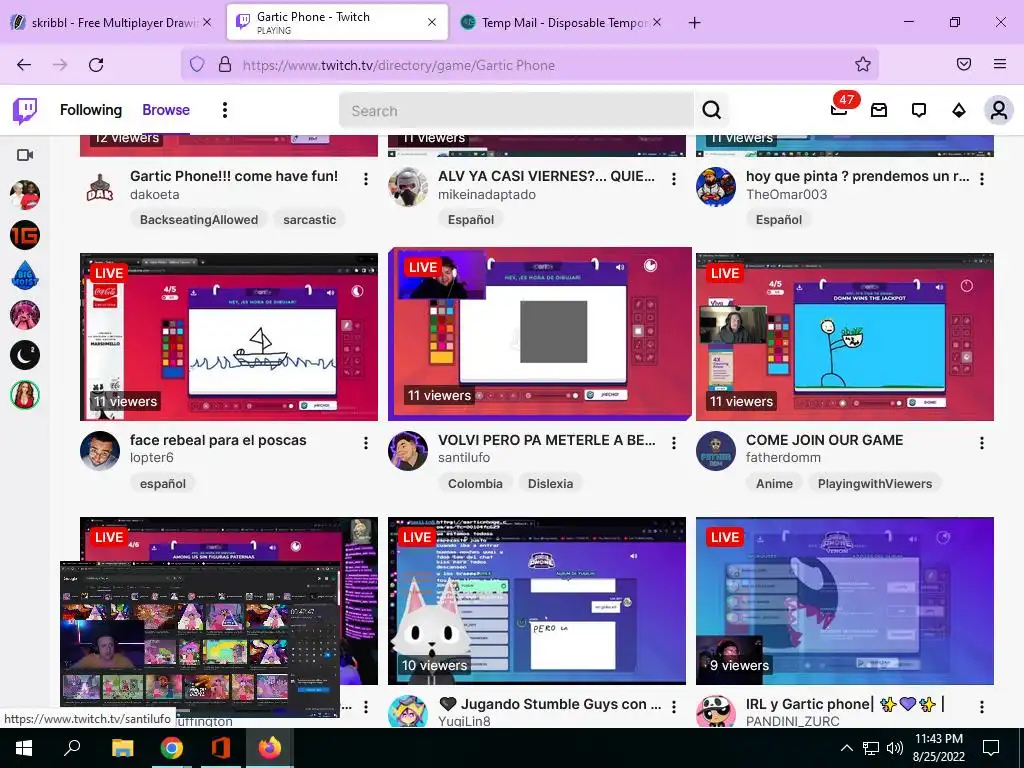Open File Explorer from taskbar
The height and width of the screenshot is (768, 1024).
tap(122, 748)
